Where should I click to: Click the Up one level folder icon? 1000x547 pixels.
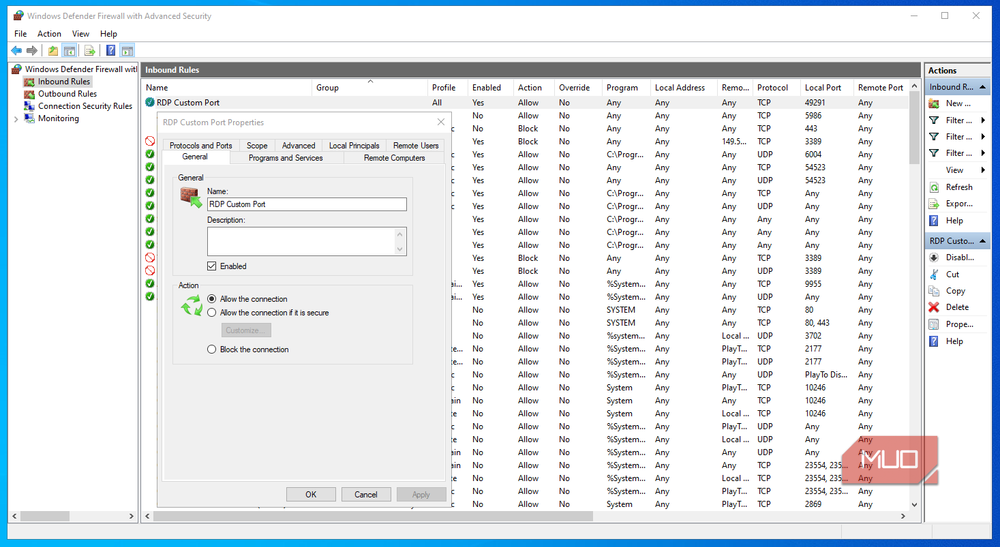pos(53,51)
